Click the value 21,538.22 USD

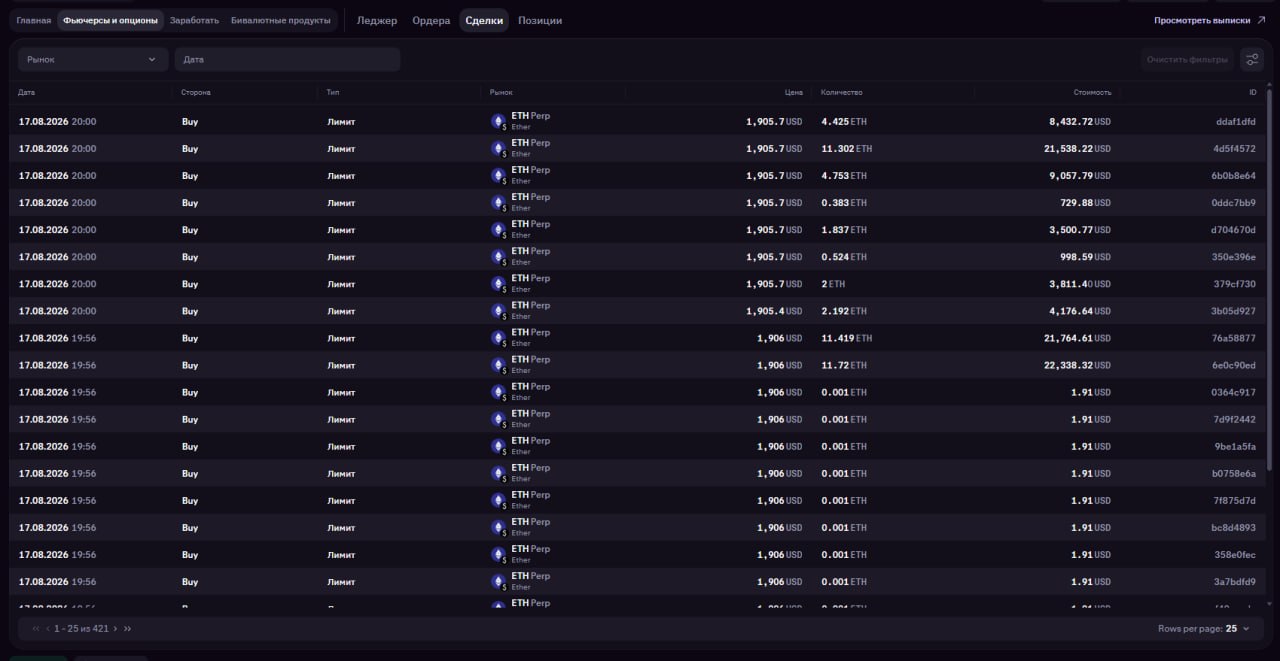1077,149
